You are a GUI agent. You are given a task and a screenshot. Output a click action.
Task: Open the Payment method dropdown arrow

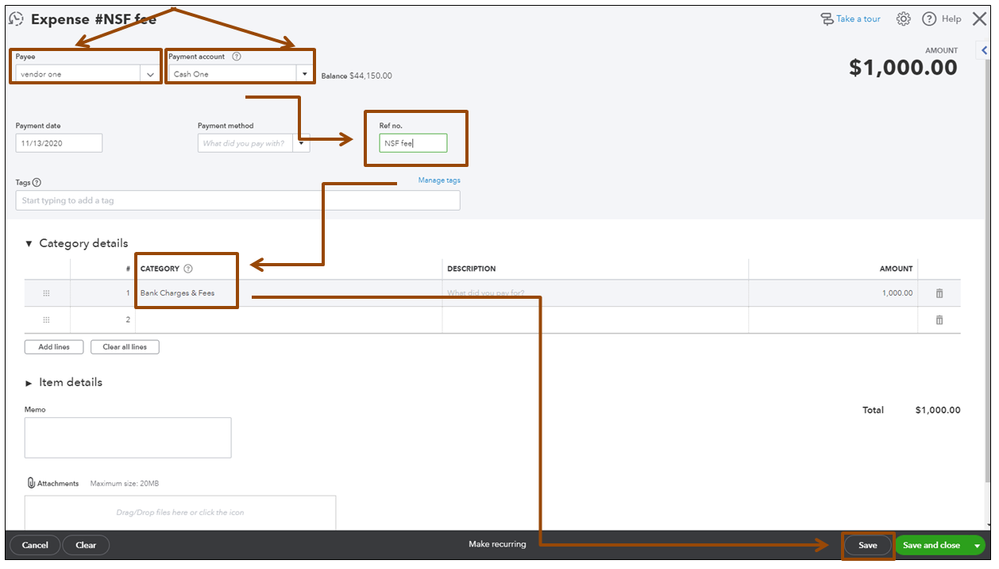click(x=301, y=143)
